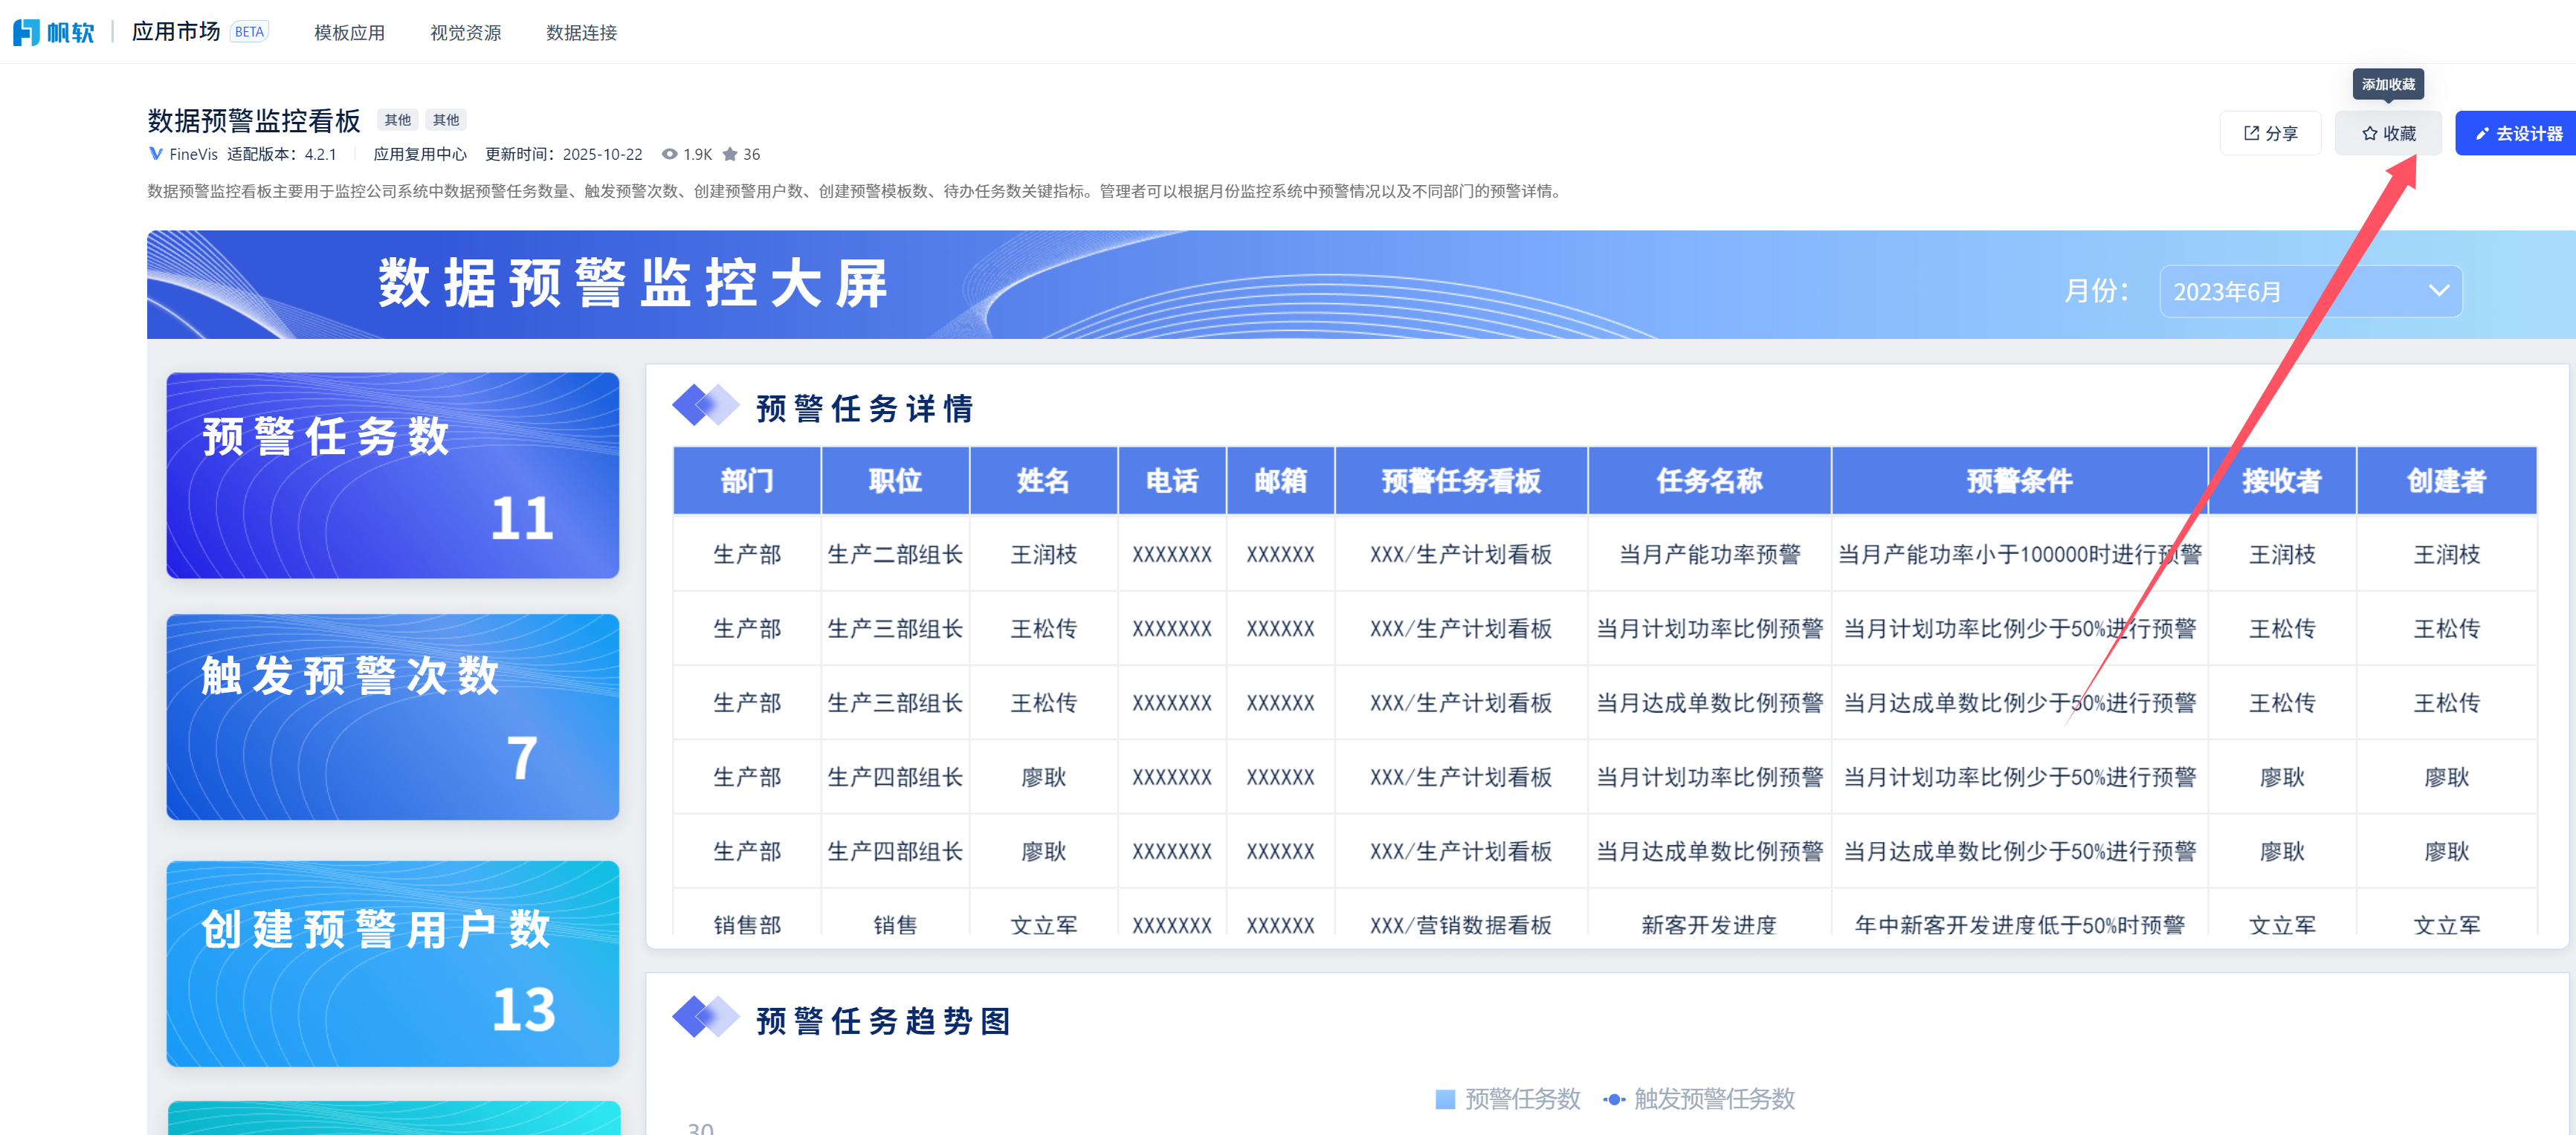Toggle 预警任务数 legend series
The width and height of the screenshot is (2576, 1135).
(x=1507, y=1099)
